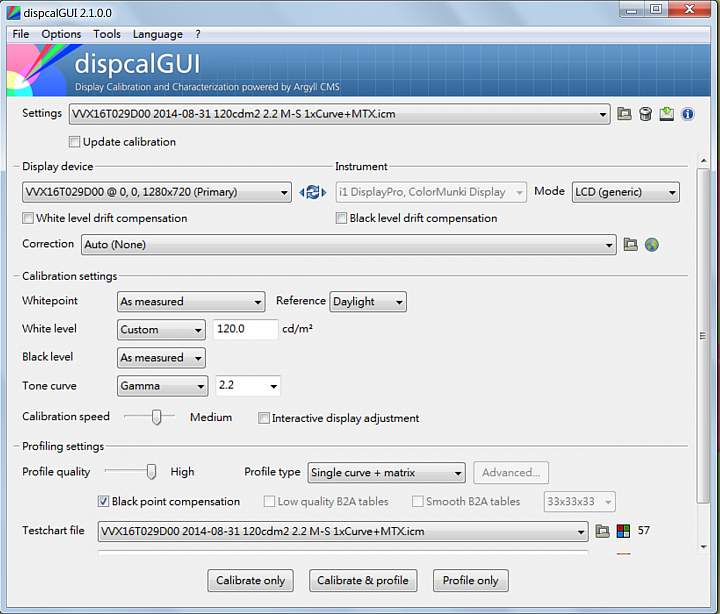Open the Instrument dropdown
Screen dimensions: 720x614
coord(431,192)
